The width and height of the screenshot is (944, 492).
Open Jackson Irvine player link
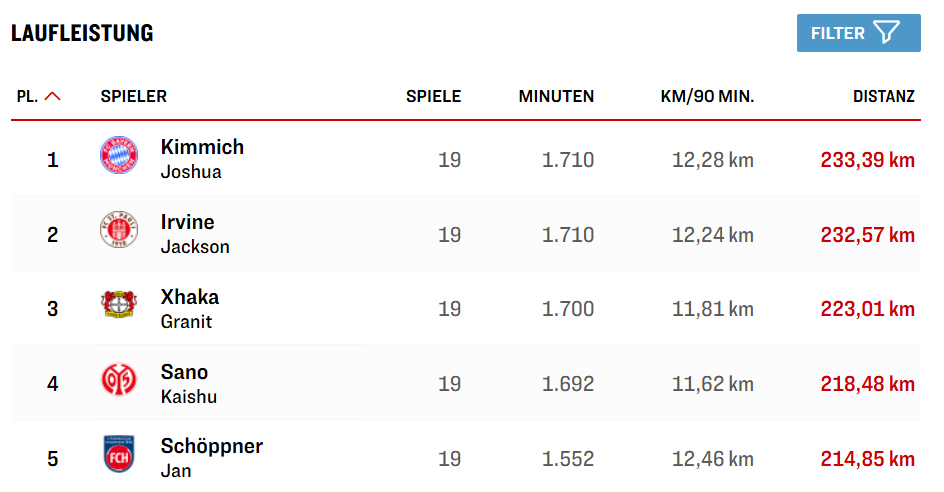tap(195, 233)
